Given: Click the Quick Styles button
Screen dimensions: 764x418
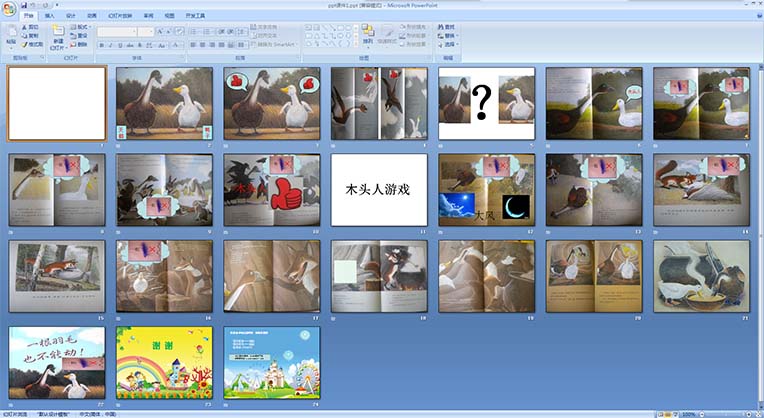Looking at the screenshot, I should pos(387,34).
